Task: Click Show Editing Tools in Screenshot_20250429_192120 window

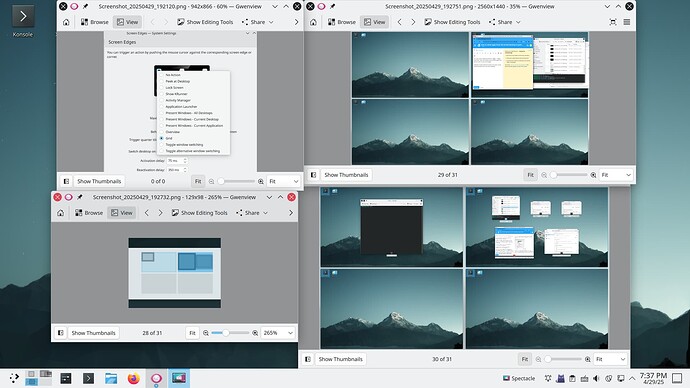Action: coord(205,22)
